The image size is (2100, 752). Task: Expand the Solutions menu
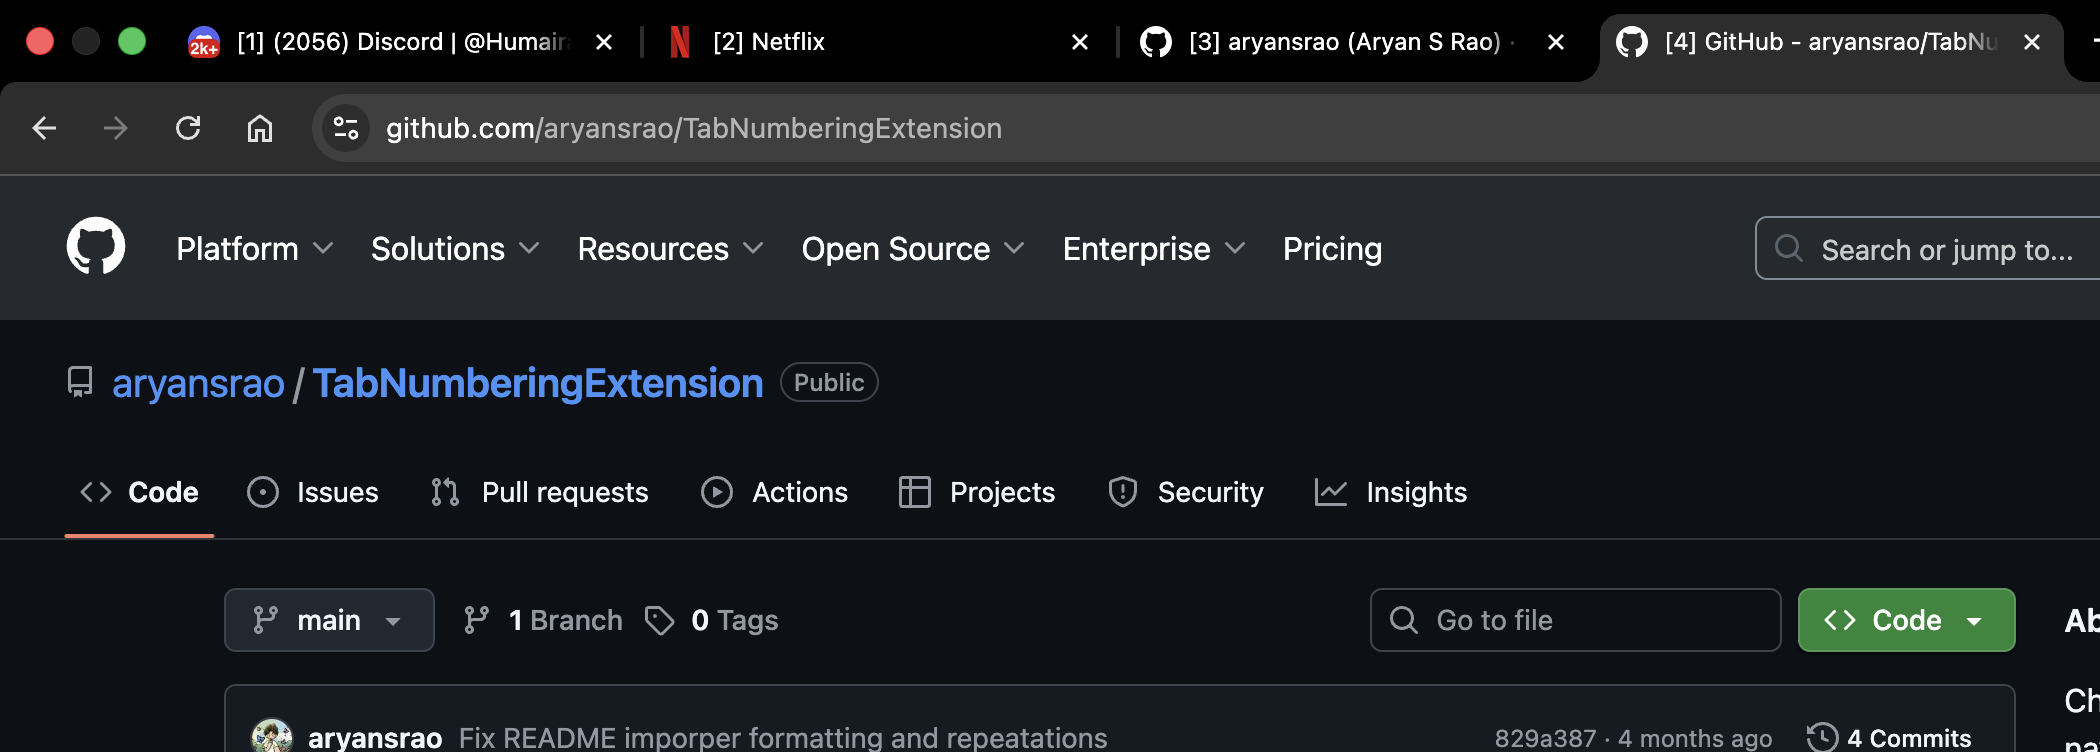click(x=455, y=249)
